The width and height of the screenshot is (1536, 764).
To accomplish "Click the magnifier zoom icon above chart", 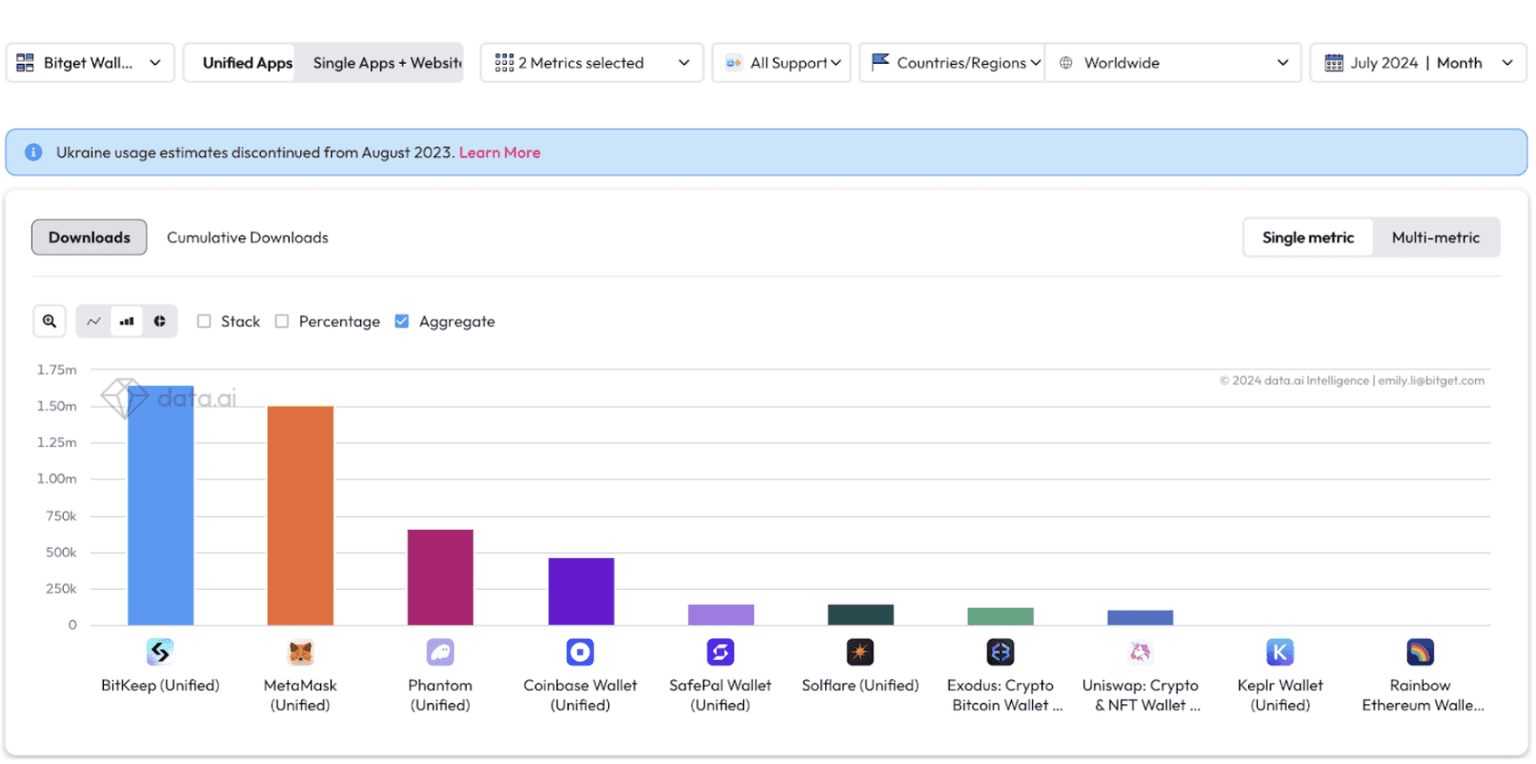I will (x=49, y=321).
